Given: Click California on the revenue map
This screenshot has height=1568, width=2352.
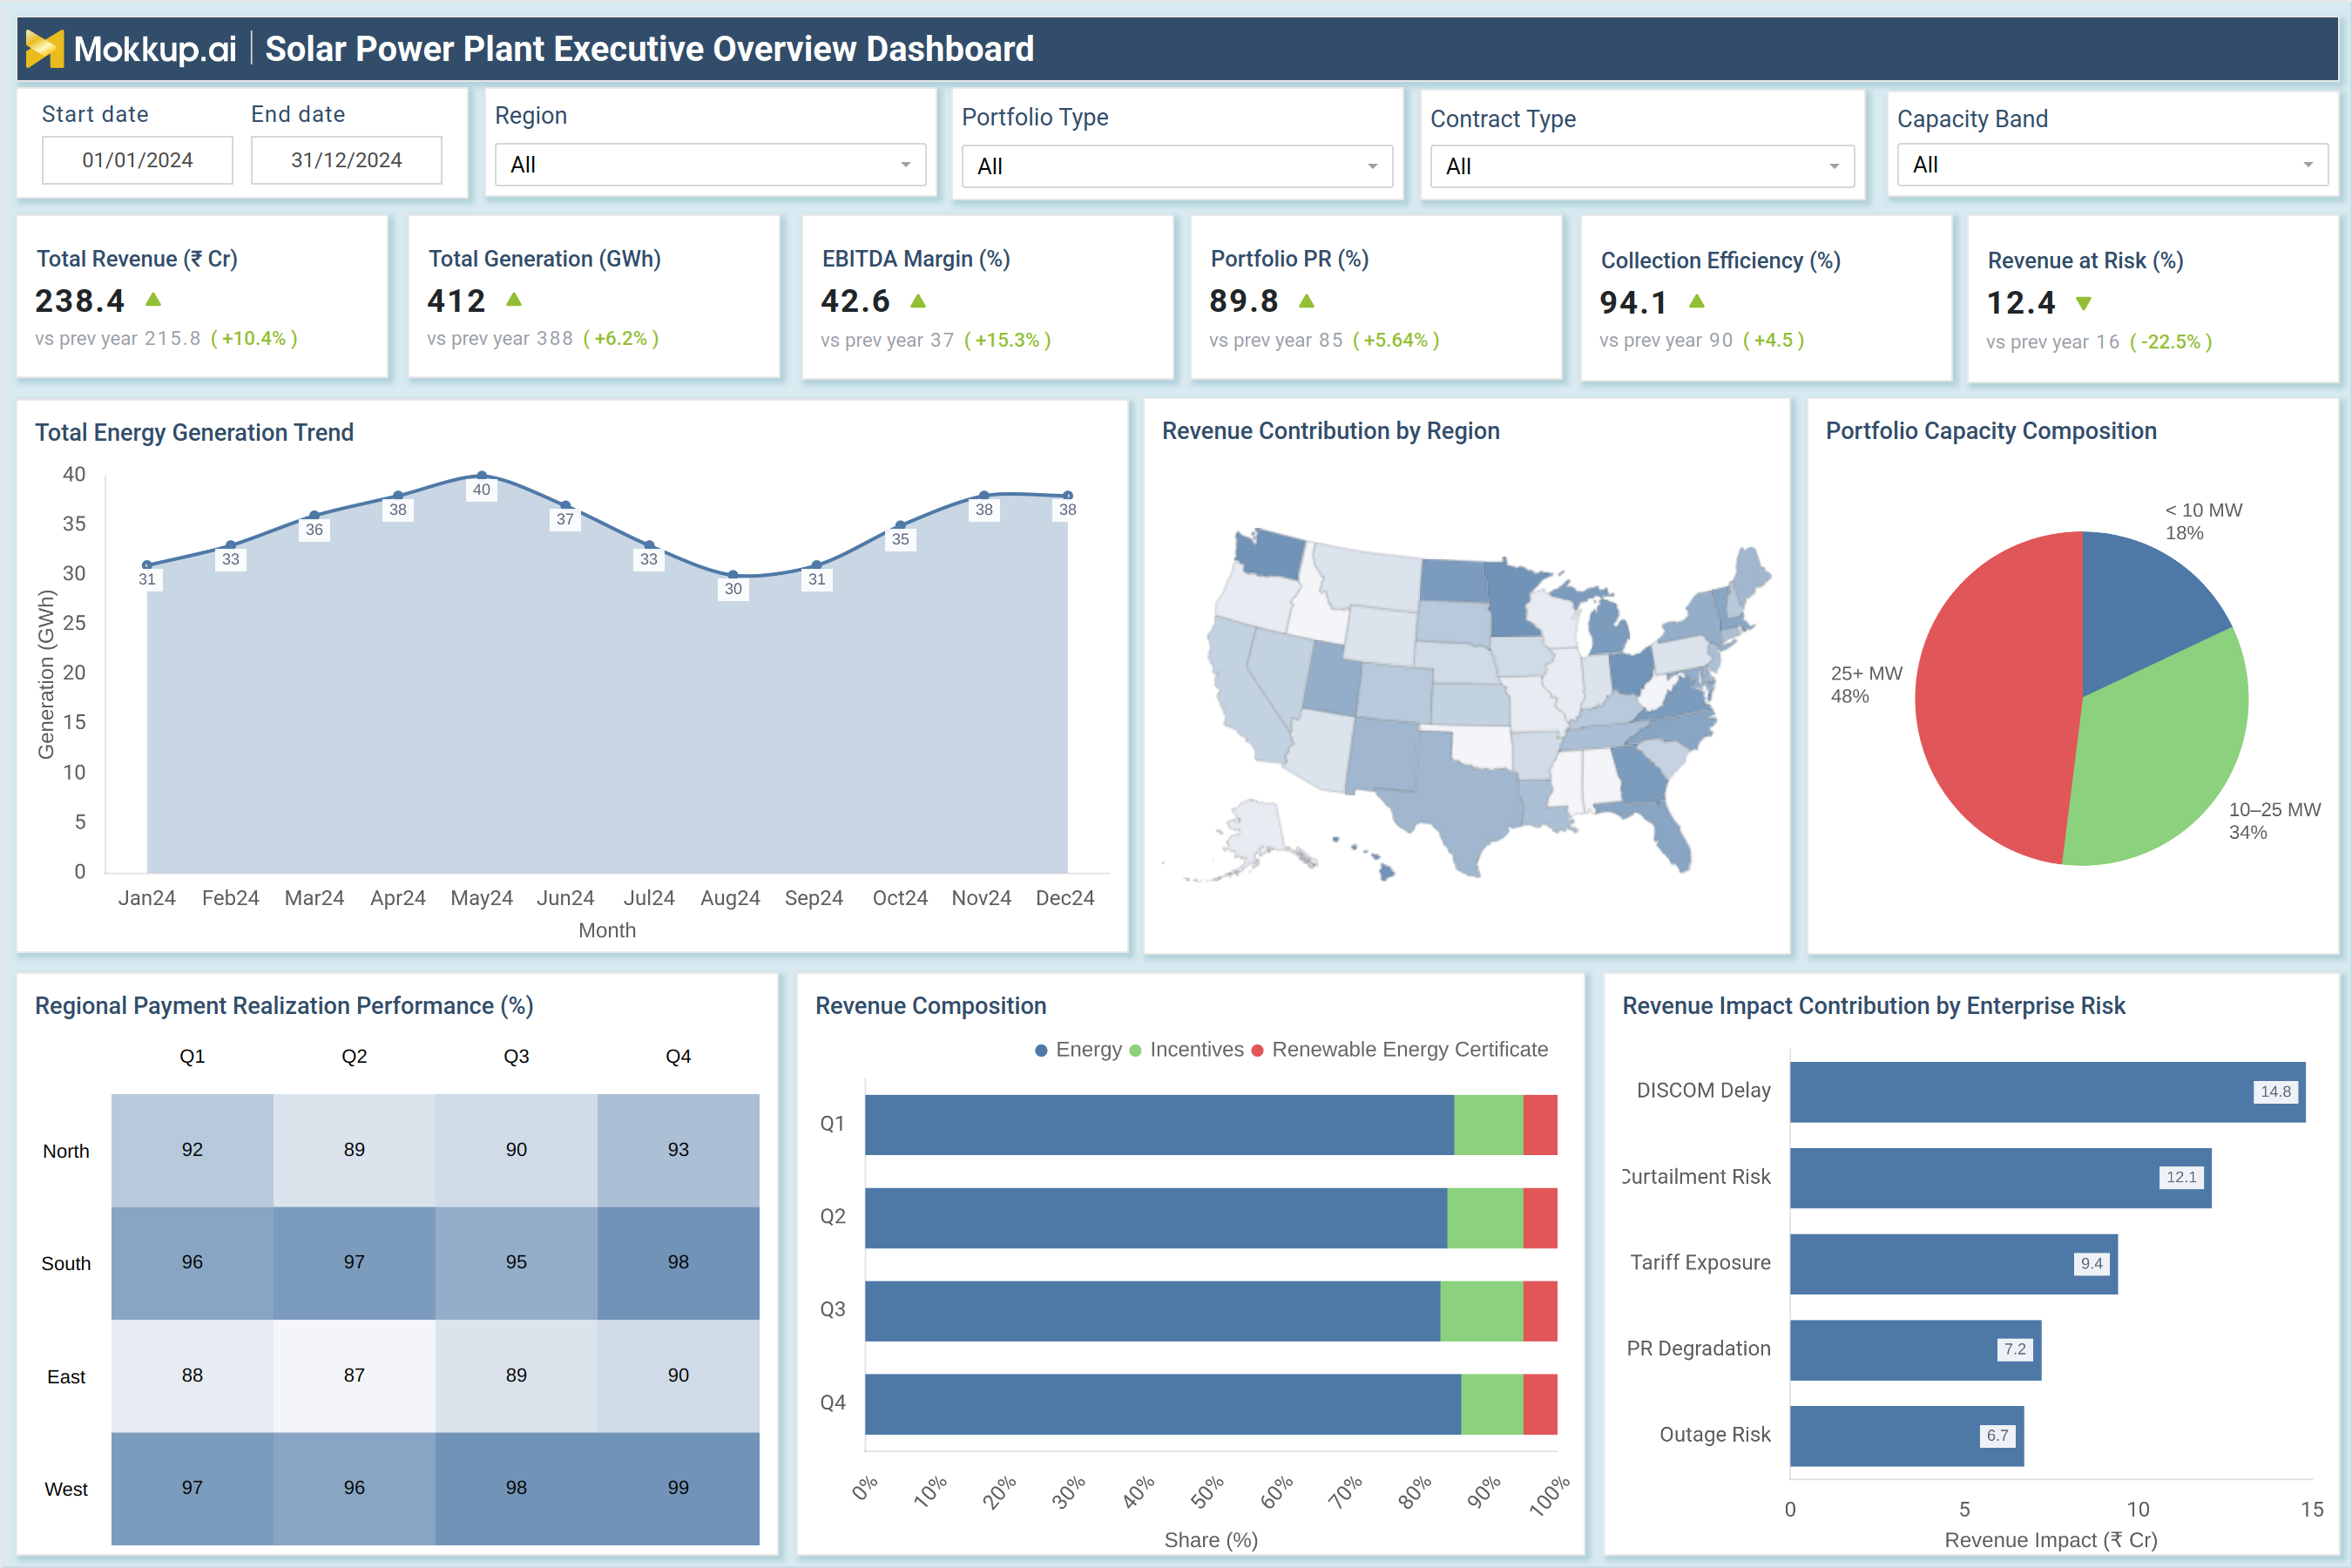Looking at the screenshot, I should (x=1240, y=690).
